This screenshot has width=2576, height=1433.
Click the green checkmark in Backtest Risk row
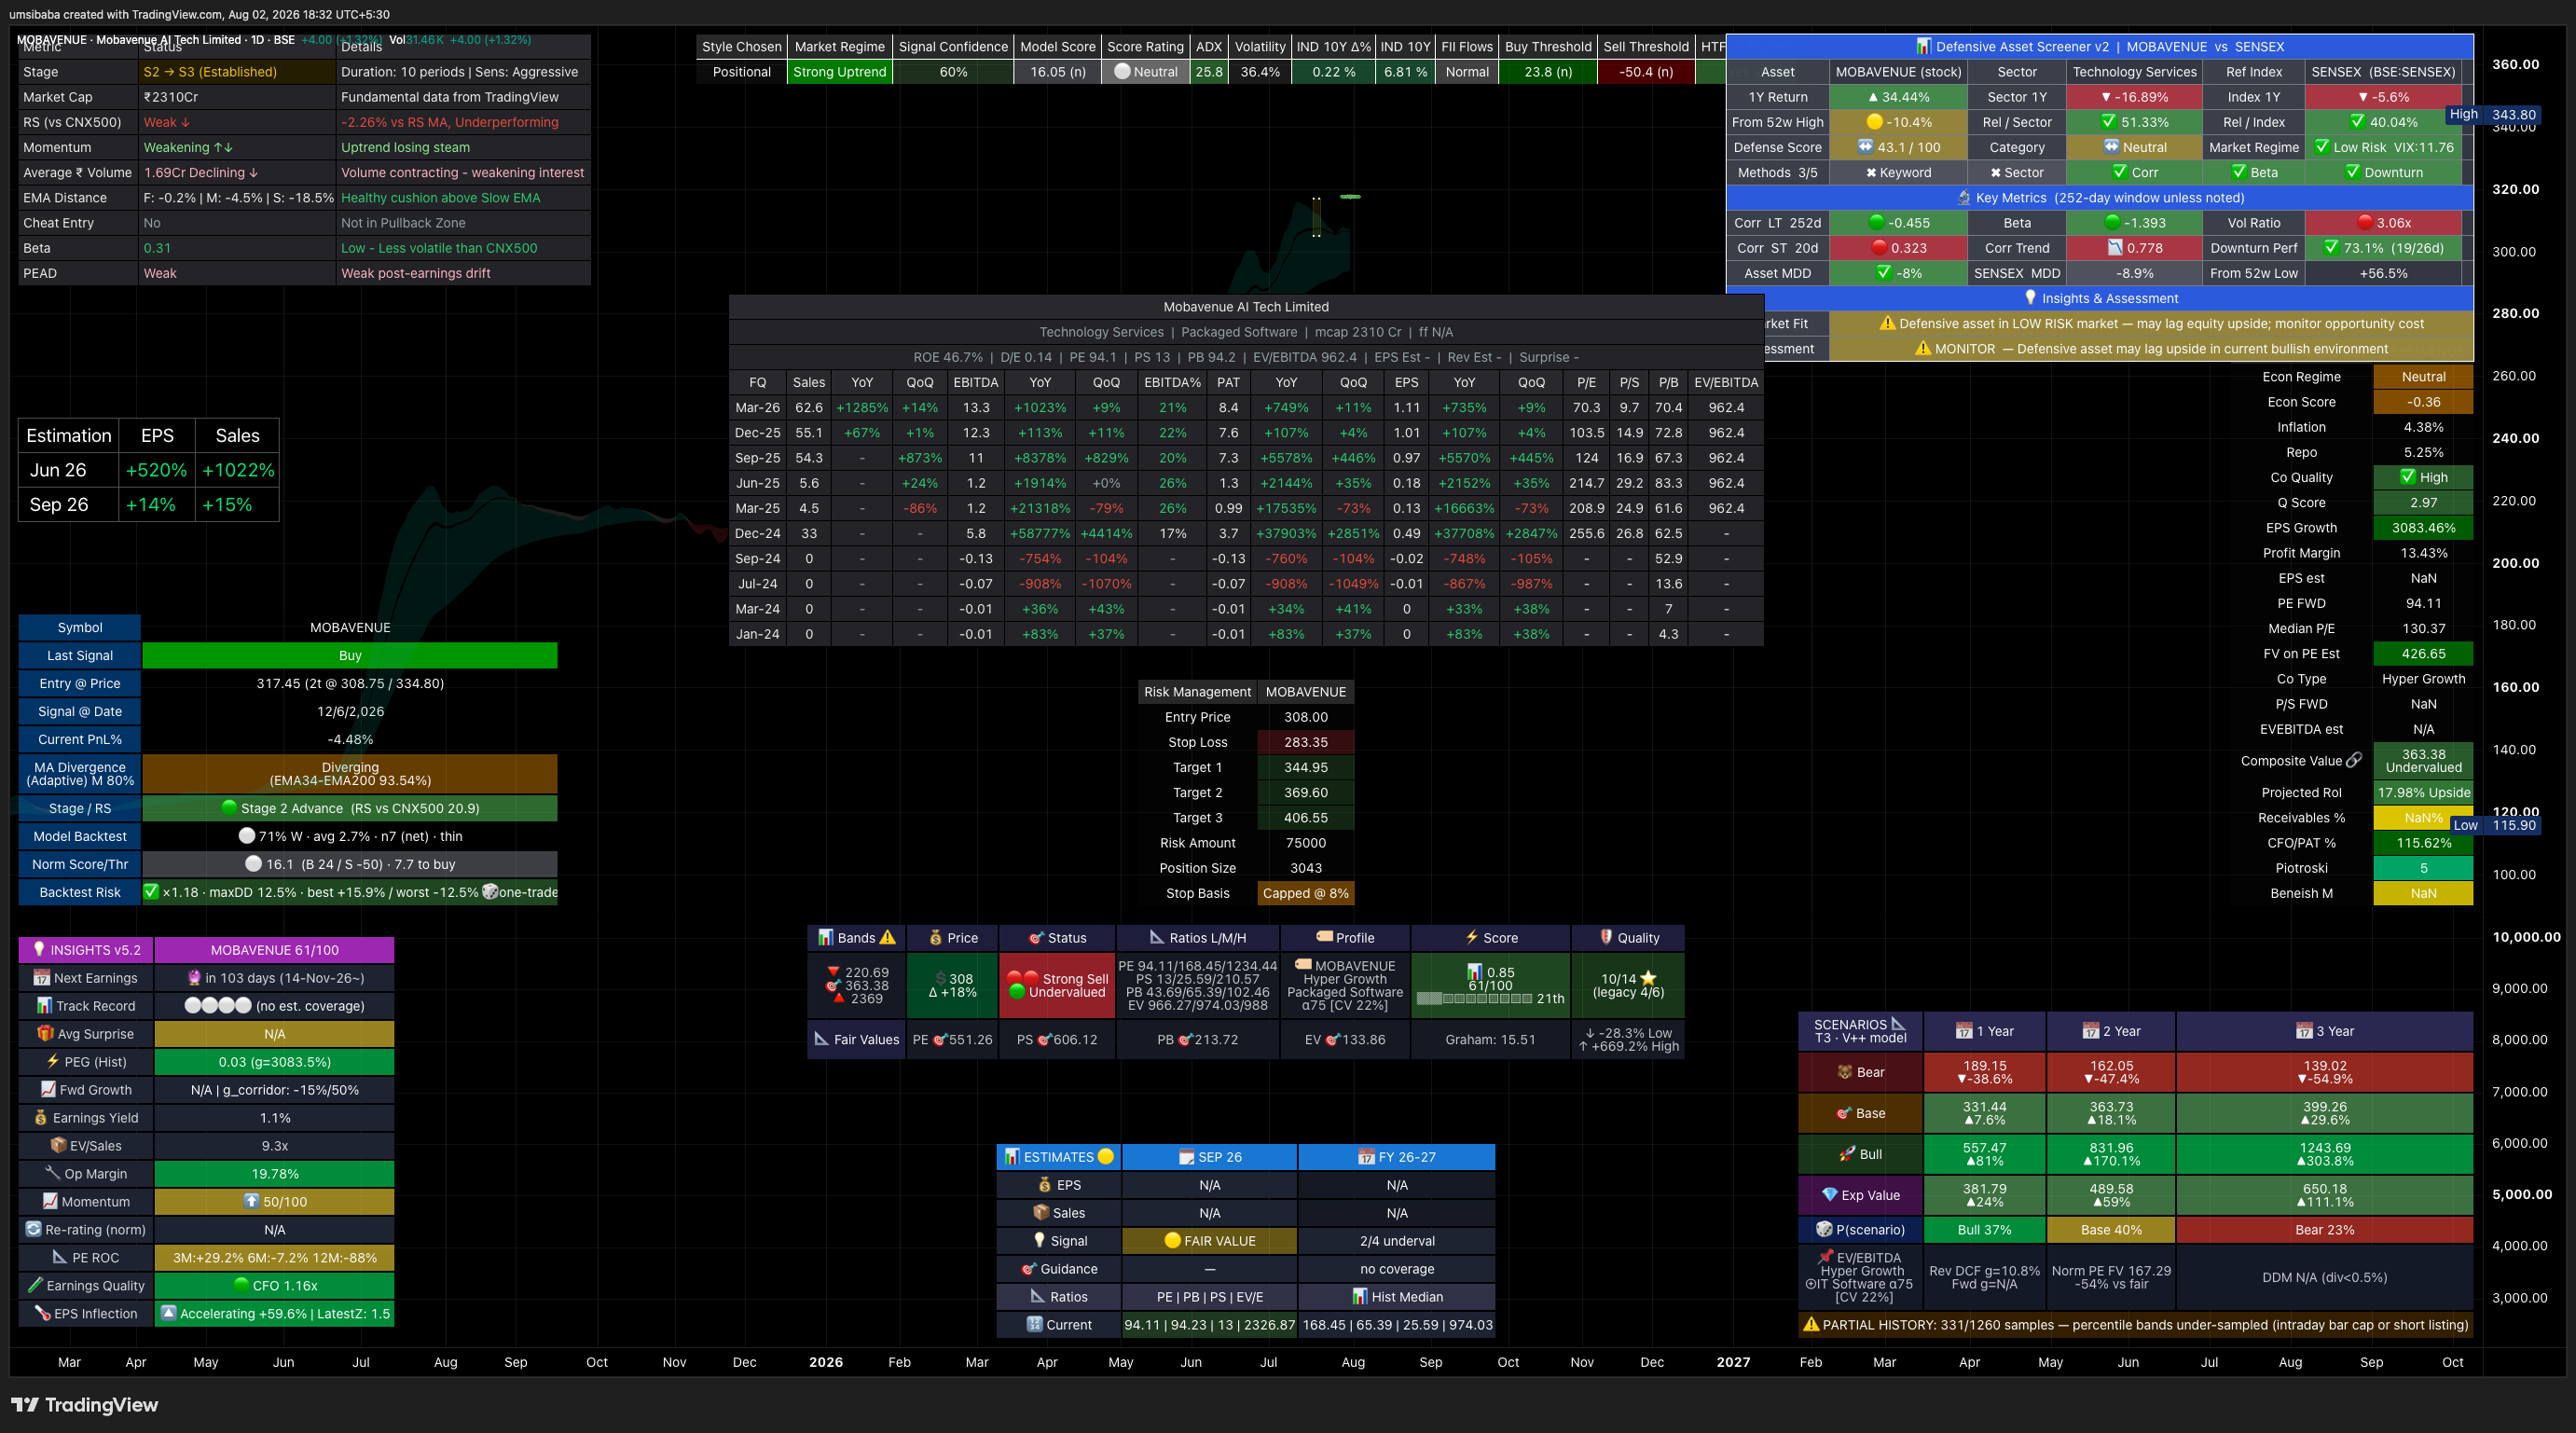click(151, 891)
